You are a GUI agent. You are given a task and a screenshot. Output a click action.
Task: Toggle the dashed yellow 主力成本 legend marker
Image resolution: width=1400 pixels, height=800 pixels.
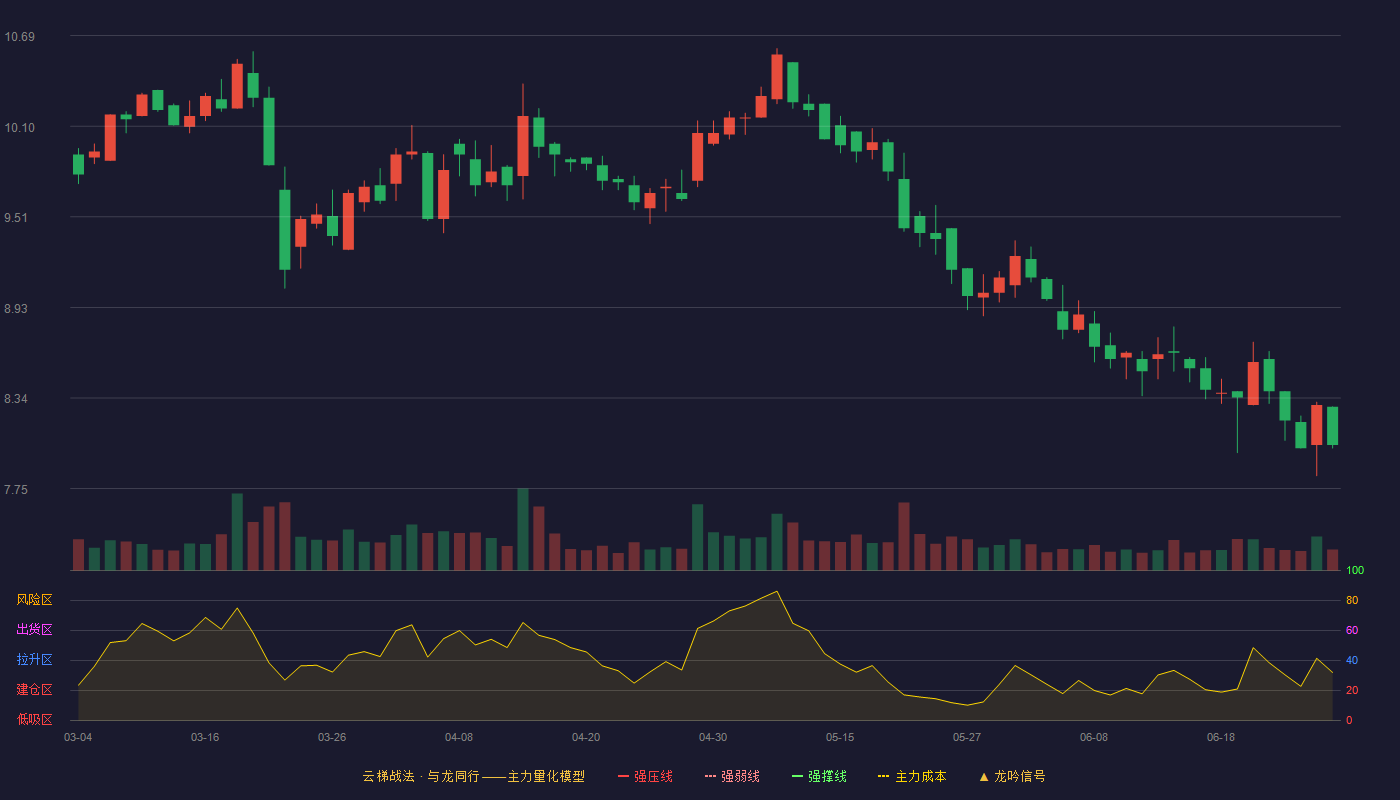(883, 776)
